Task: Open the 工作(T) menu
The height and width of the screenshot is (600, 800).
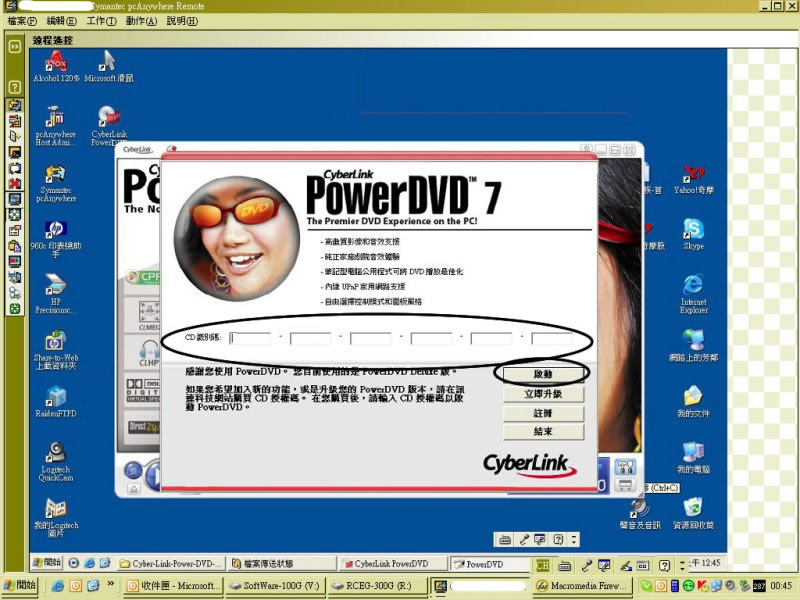Action: tap(101, 21)
